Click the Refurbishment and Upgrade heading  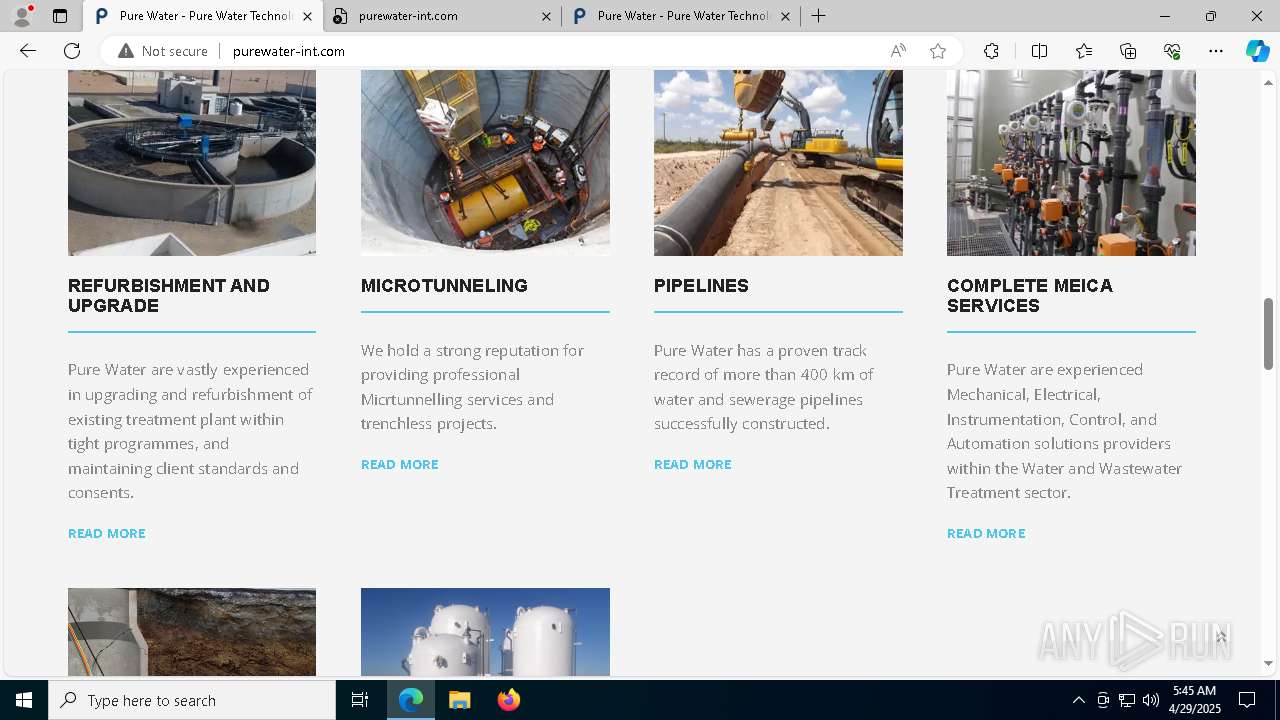(169, 296)
